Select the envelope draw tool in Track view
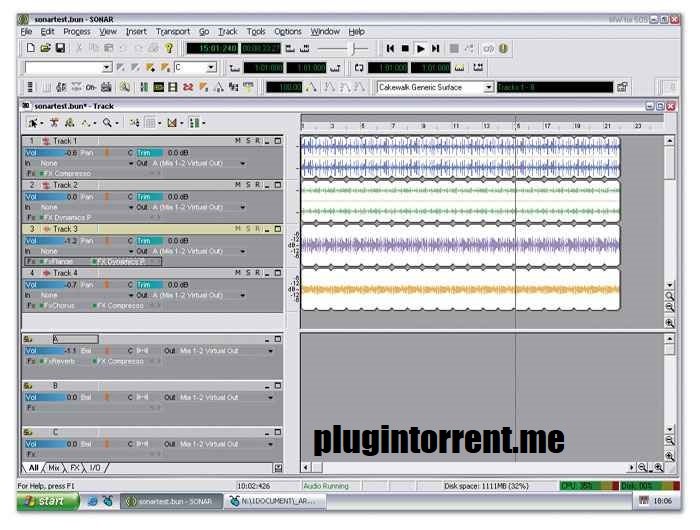The image size is (700, 530). coord(85,123)
